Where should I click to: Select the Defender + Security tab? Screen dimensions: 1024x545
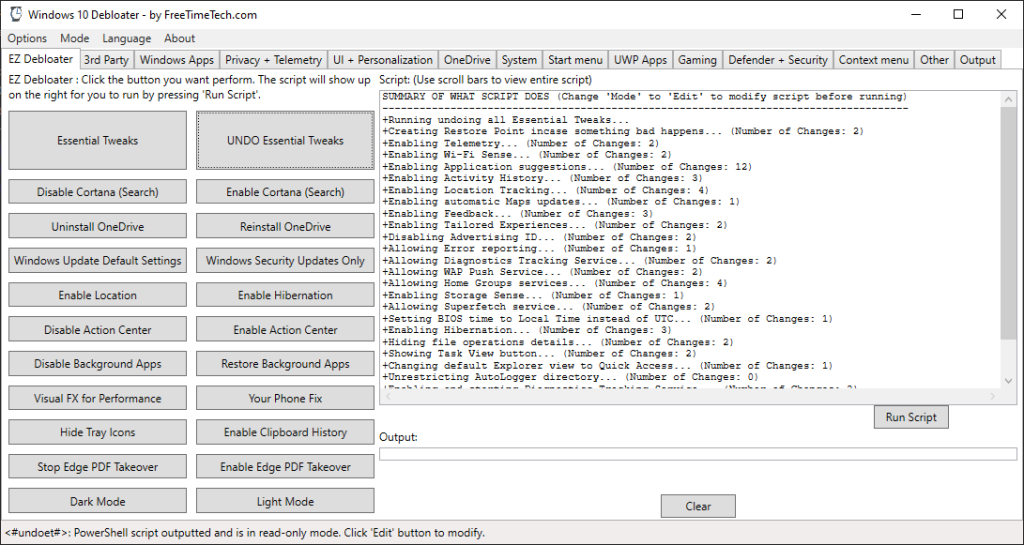click(778, 60)
